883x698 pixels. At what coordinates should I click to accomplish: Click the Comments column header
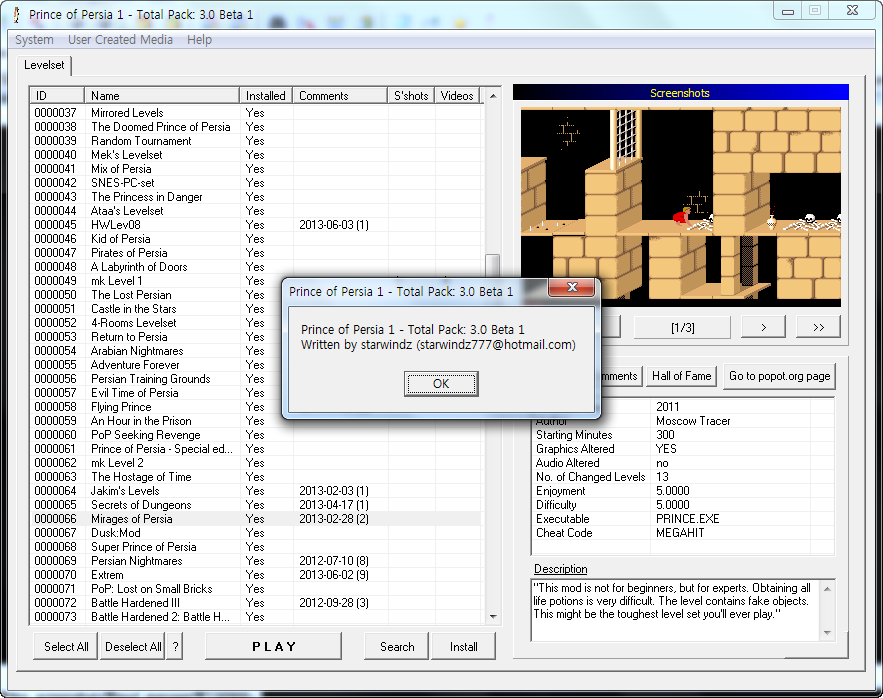[340, 95]
